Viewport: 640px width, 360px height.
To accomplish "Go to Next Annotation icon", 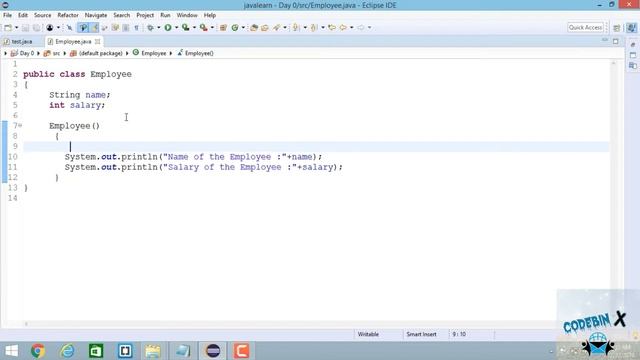I will 296,28.
